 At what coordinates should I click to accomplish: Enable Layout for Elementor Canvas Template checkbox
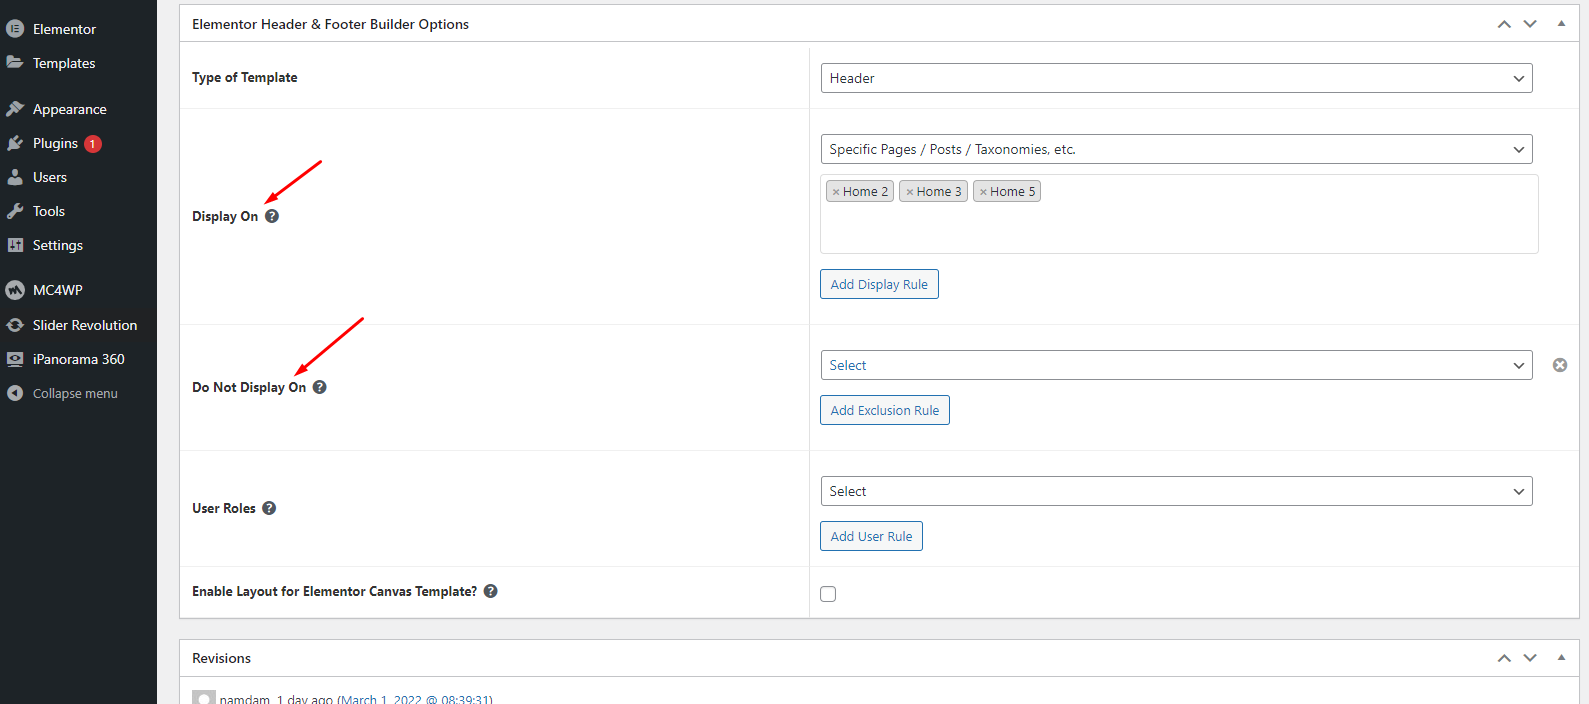pyautogui.click(x=828, y=594)
